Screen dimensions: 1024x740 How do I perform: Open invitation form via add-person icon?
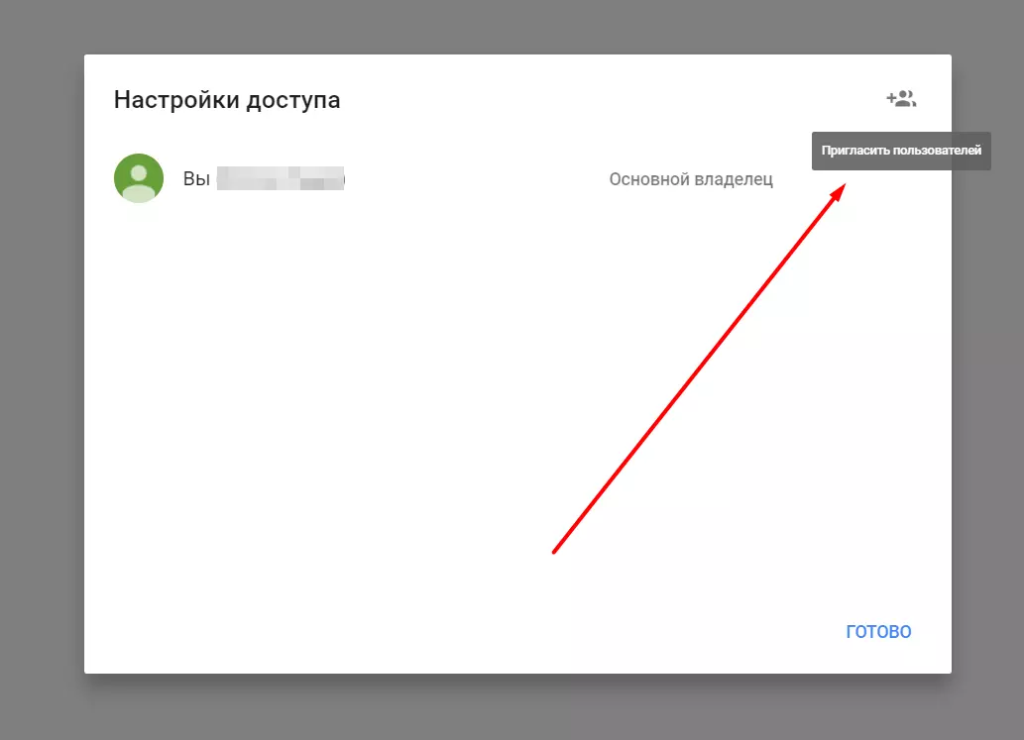(x=901, y=99)
